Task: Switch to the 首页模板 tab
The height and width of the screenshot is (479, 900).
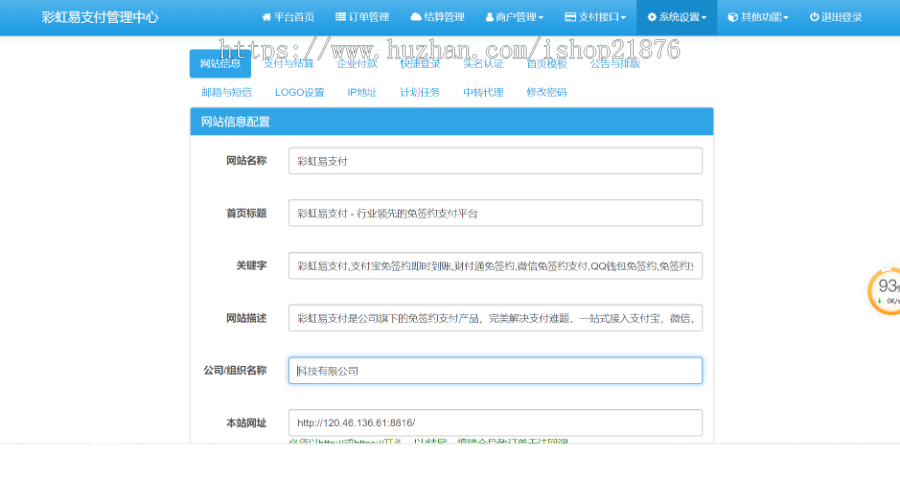Action: pyautogui.click(x=546, y=64)
